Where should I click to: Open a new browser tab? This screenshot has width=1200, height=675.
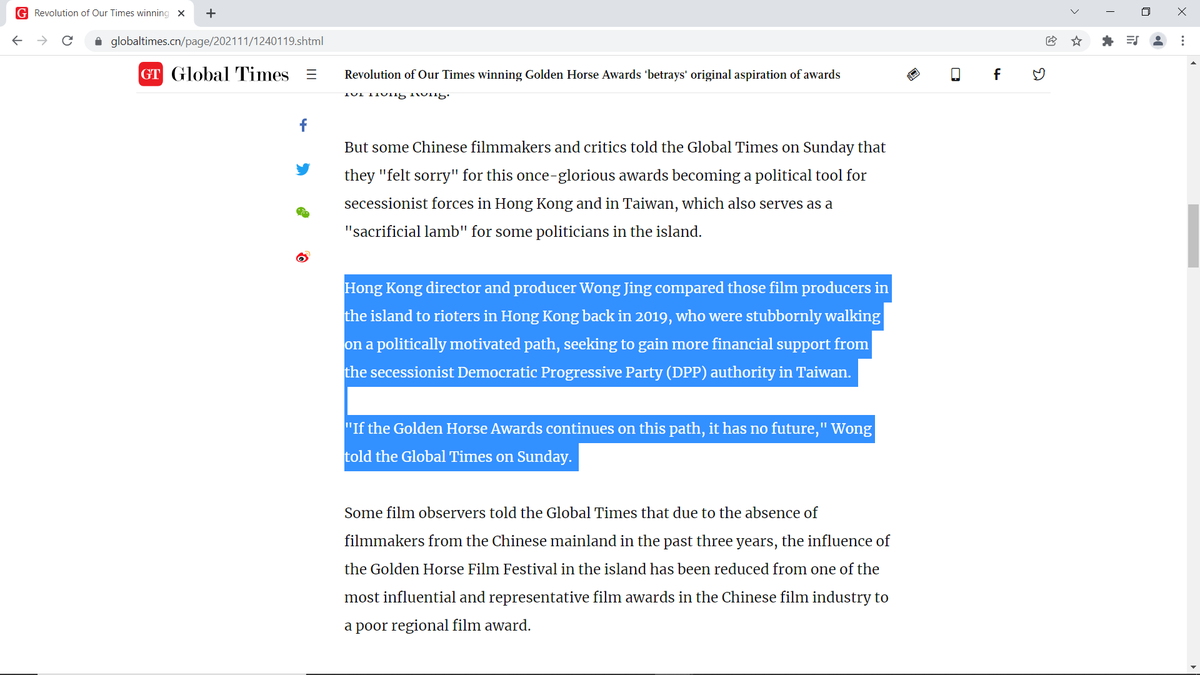click(x=211, y=13)
